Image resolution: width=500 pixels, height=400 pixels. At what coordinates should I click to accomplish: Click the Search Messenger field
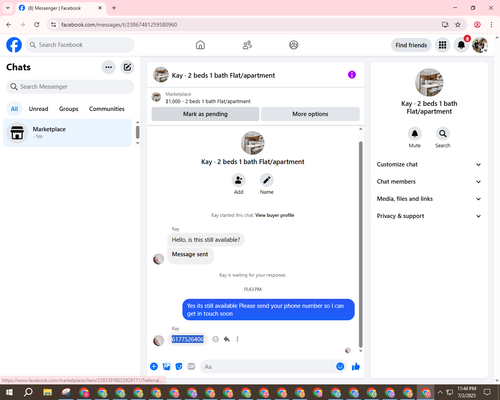[x=70, y=87]
